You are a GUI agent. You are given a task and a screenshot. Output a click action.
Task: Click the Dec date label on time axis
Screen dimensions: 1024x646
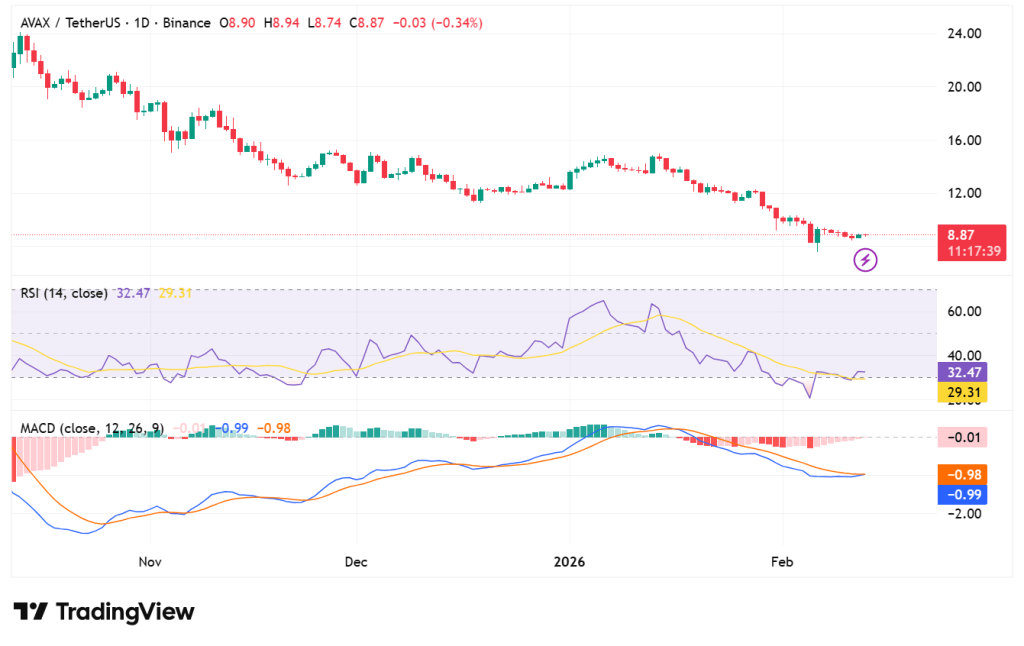pos(357,562)
